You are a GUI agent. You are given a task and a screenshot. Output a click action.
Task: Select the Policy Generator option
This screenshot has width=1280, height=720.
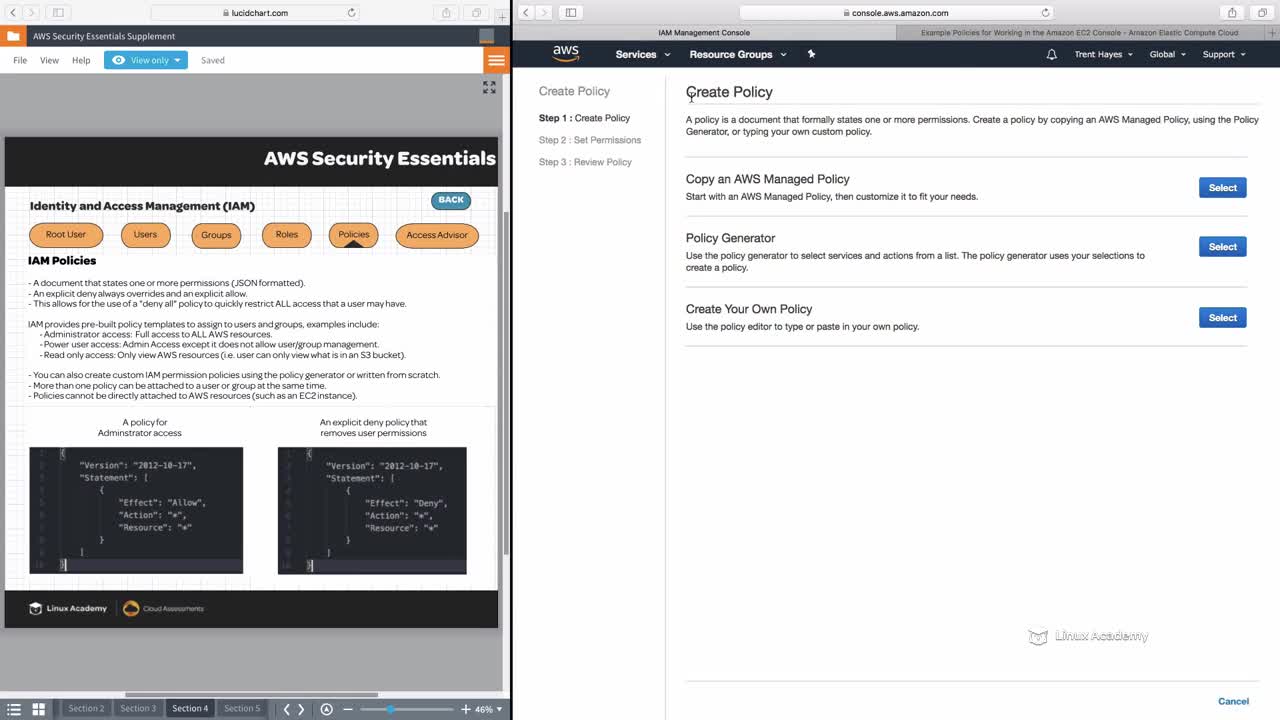point(1222,247)
